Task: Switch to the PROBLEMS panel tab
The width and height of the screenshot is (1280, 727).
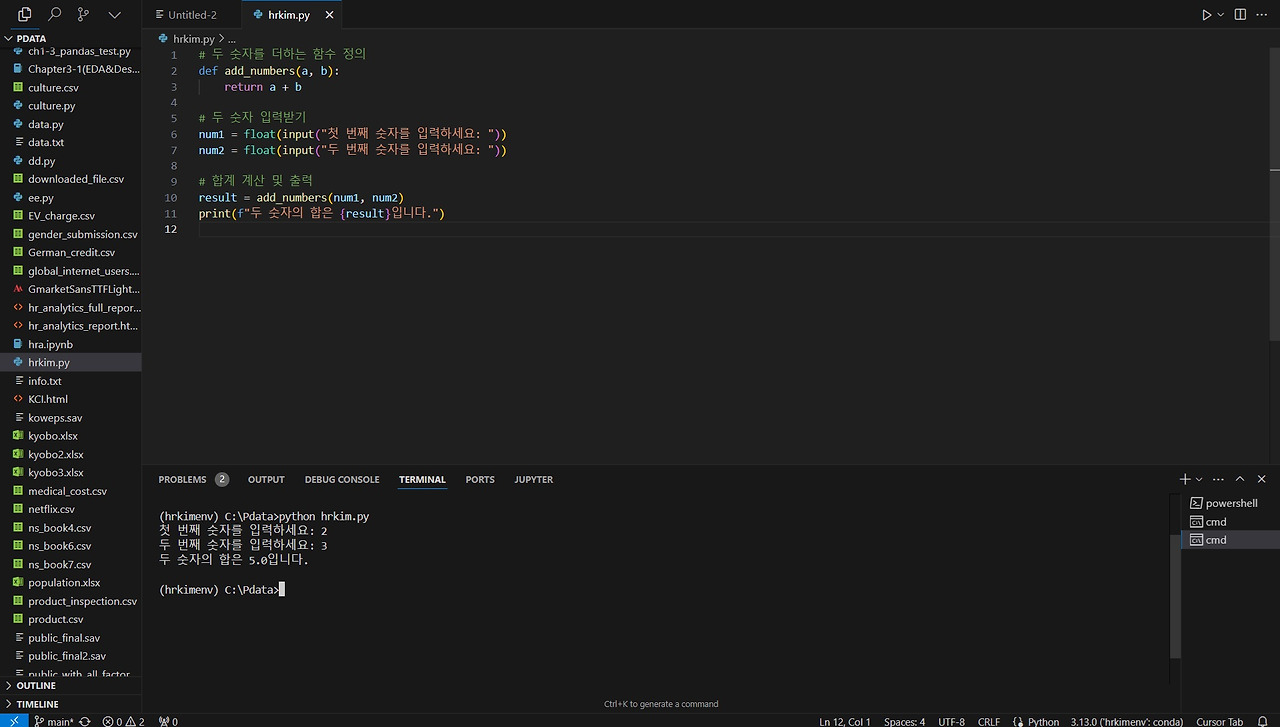Action: (x=193, y=480)
